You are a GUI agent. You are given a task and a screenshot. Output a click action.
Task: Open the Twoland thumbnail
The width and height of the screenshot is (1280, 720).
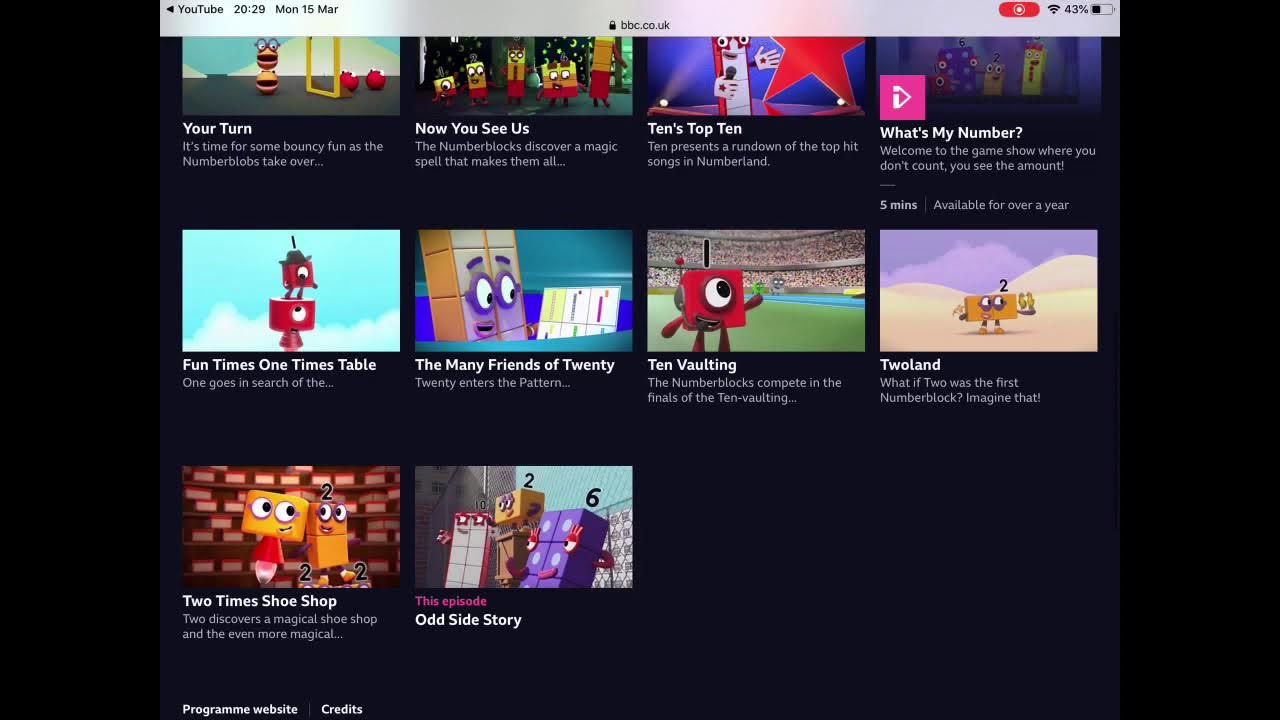(989, 291)
